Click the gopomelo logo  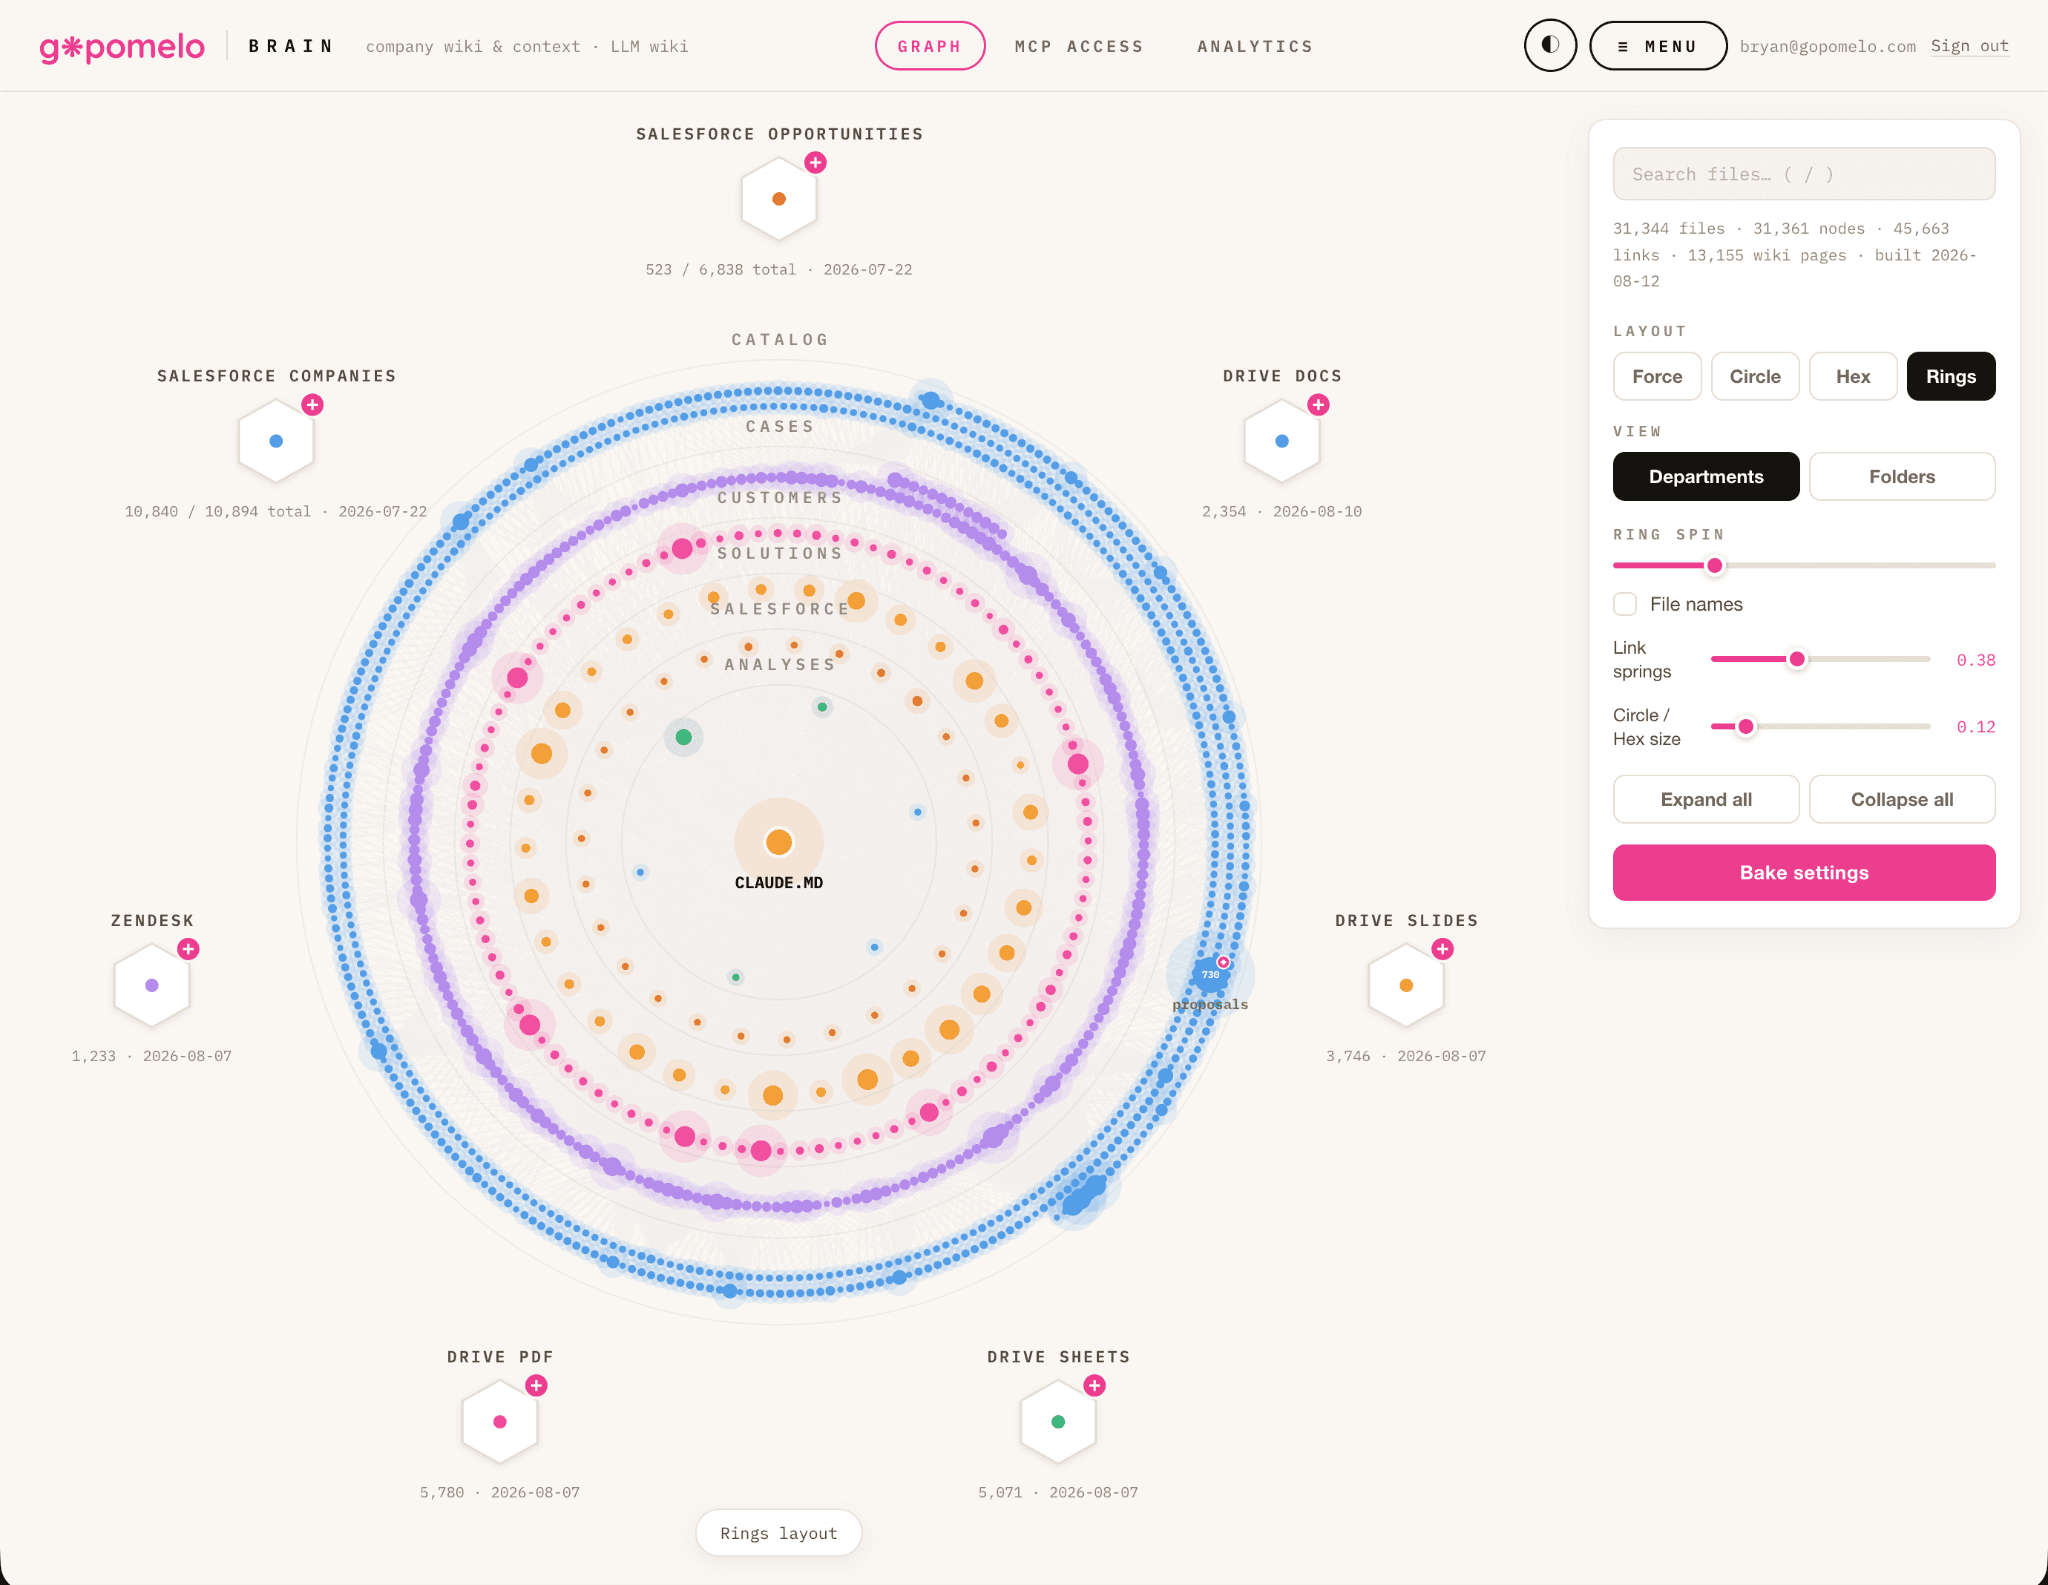click(x=122, y=47)
